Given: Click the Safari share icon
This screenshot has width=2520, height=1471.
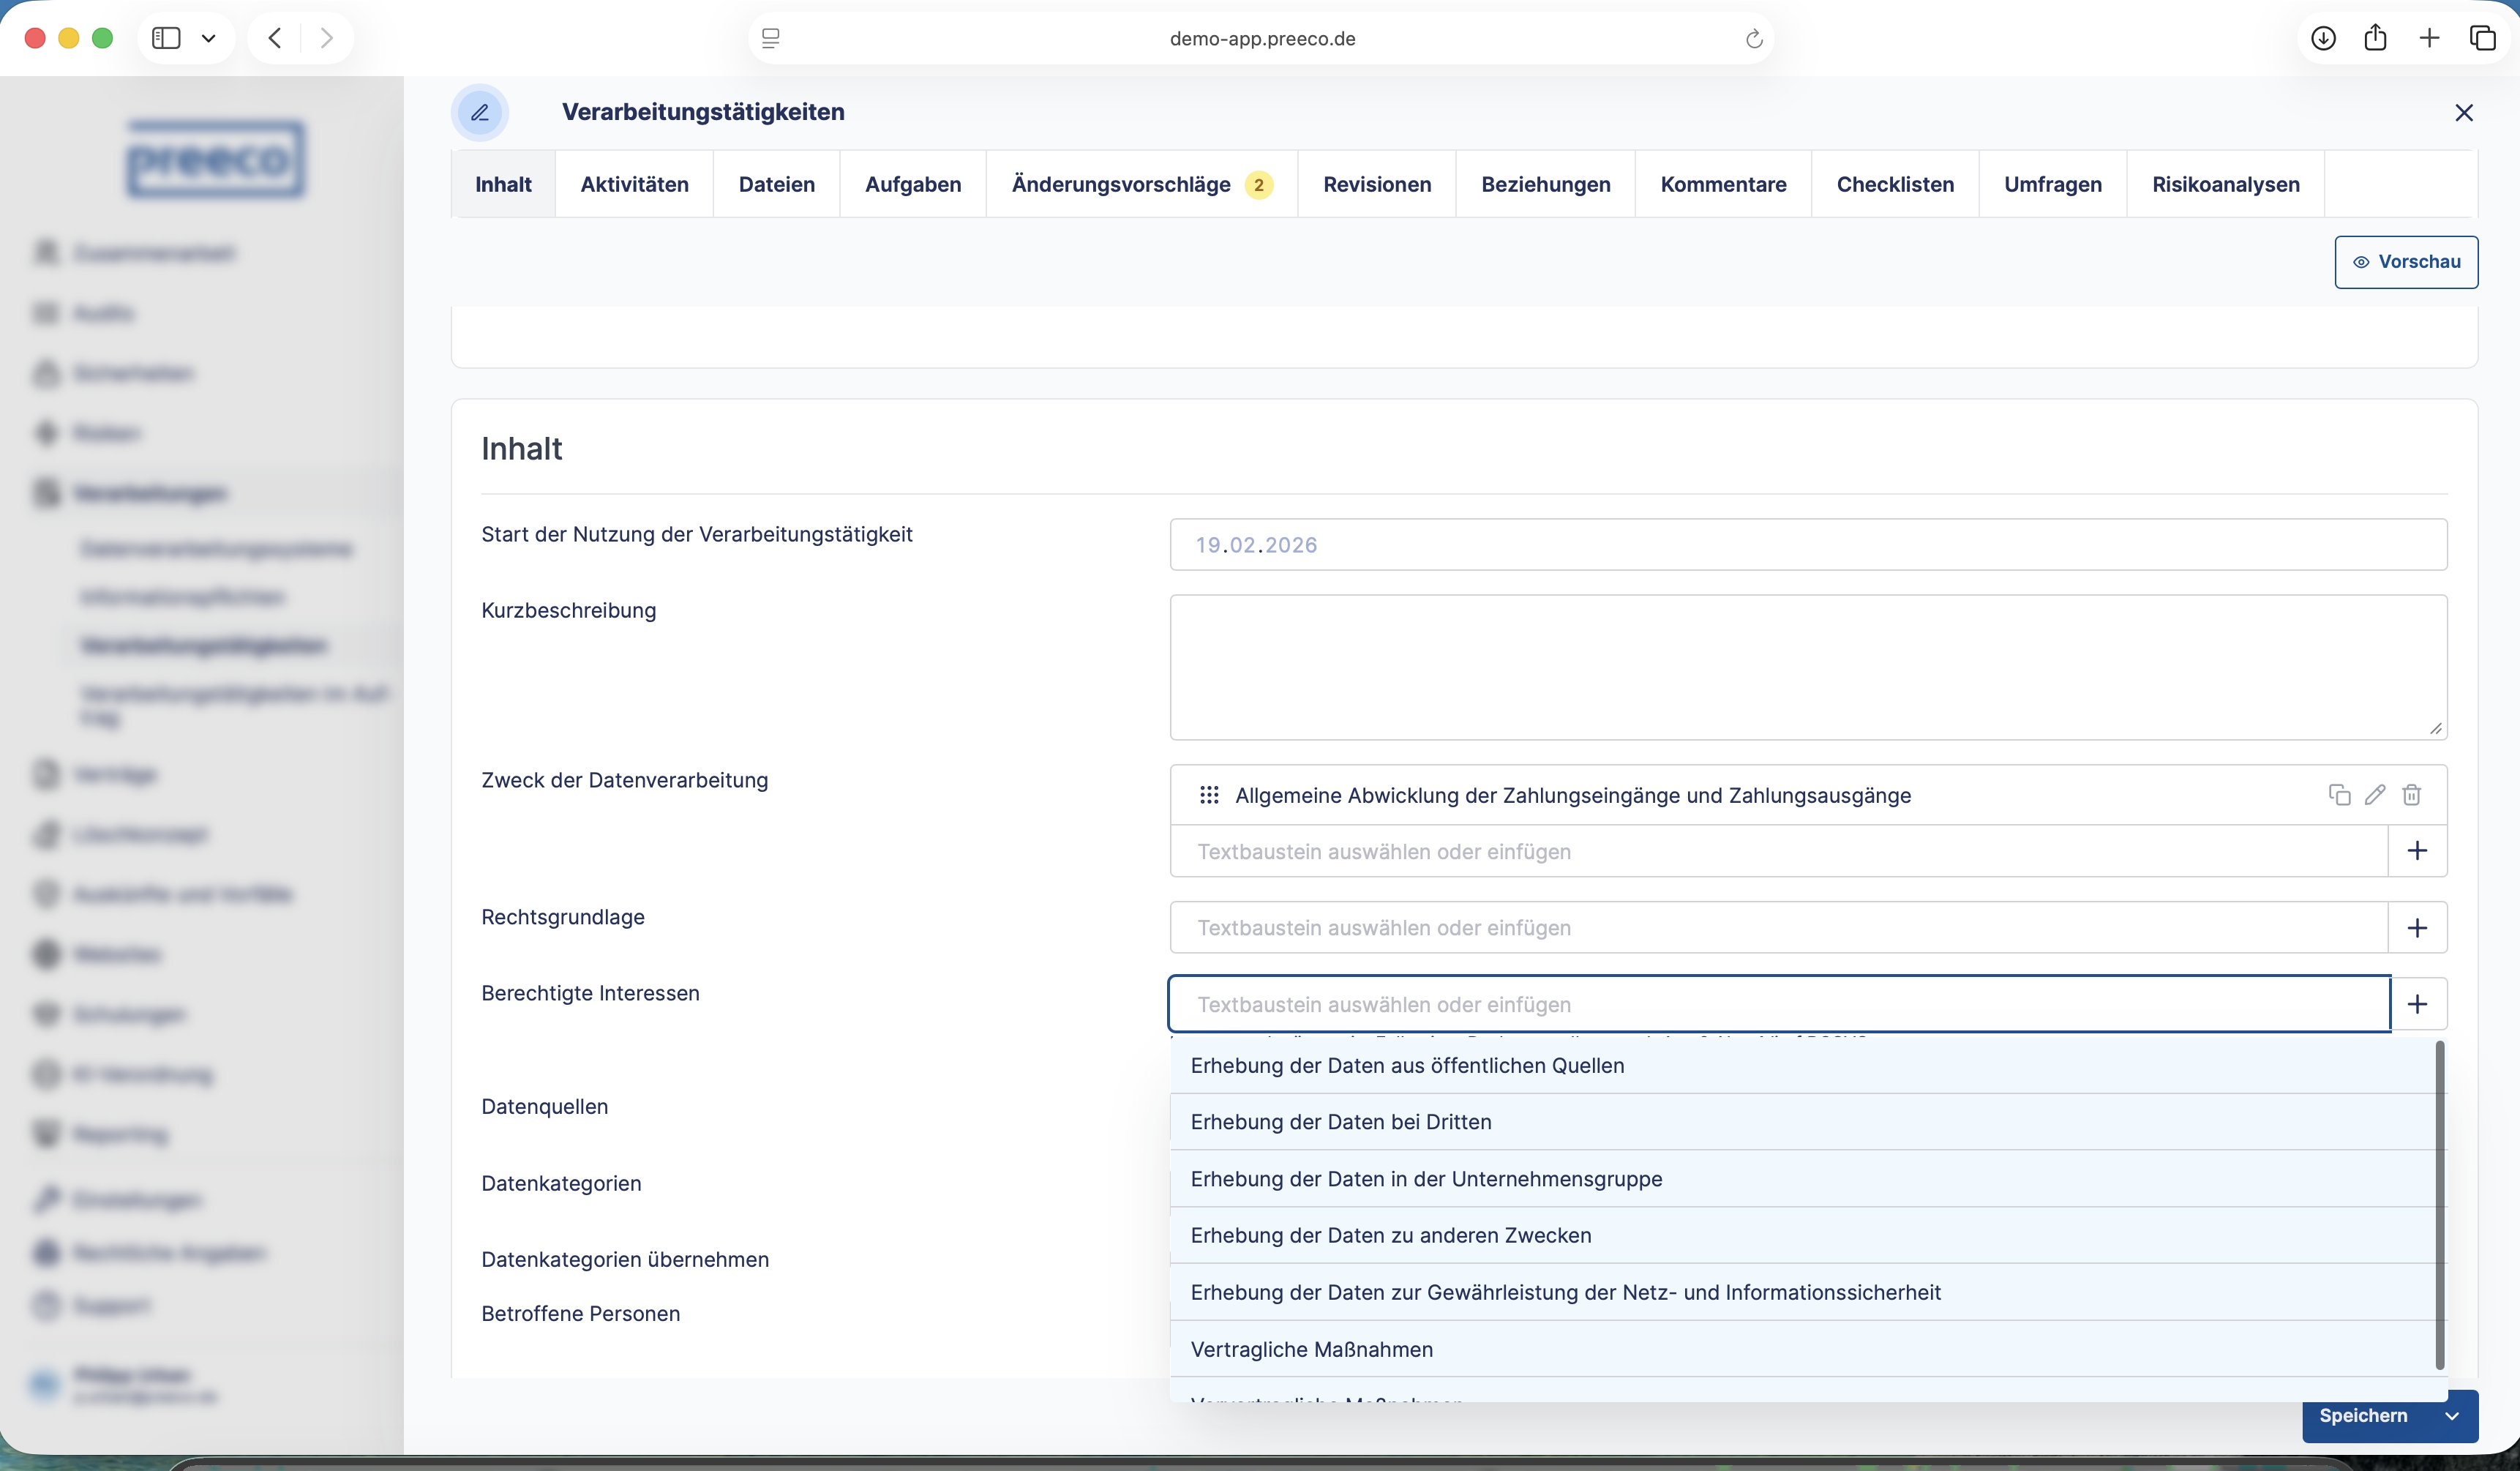Looking at the screenshot, I should [2375, 38].
